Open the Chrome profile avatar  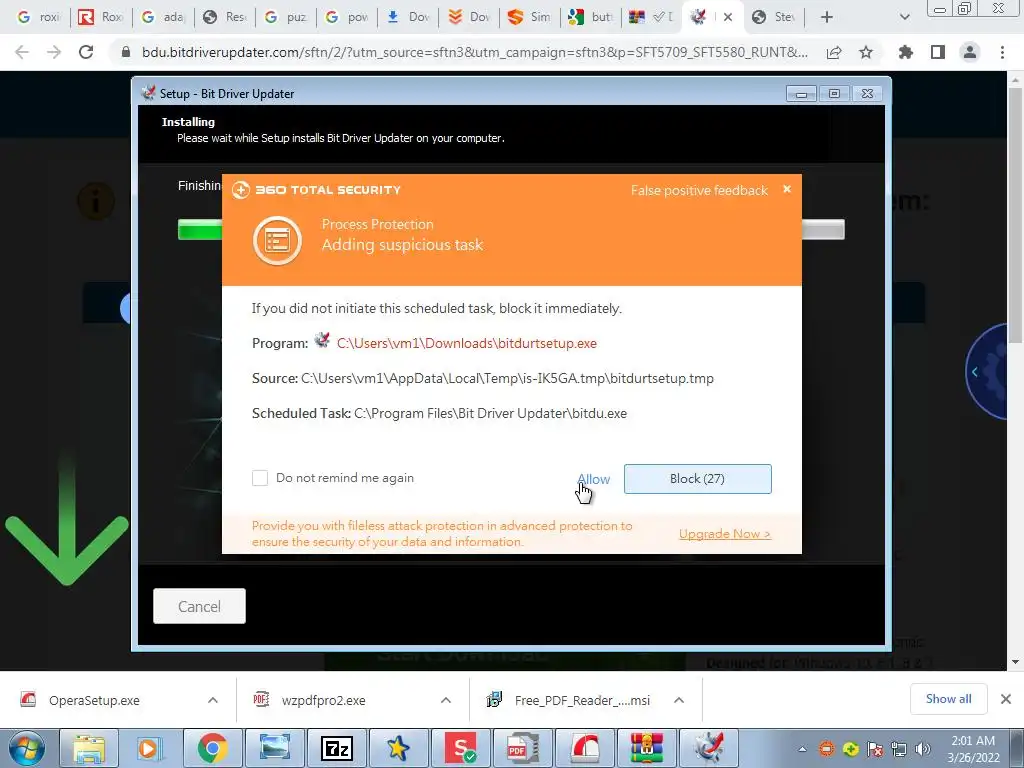pyautogui.click(x=970, y=52)
